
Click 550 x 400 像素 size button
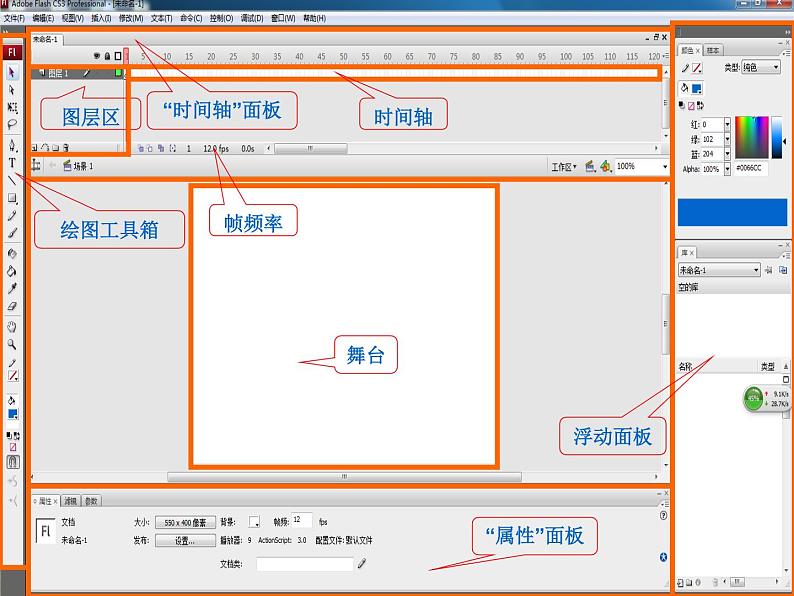[x=185, y=523]
